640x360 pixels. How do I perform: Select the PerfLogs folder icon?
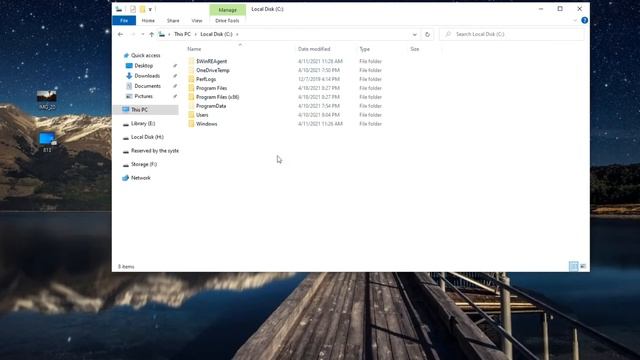point(191,79)
